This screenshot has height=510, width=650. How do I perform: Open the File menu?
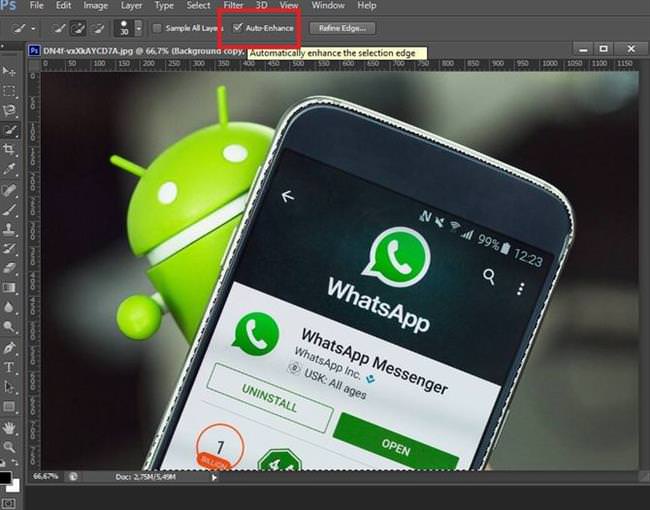pos(36,5)
